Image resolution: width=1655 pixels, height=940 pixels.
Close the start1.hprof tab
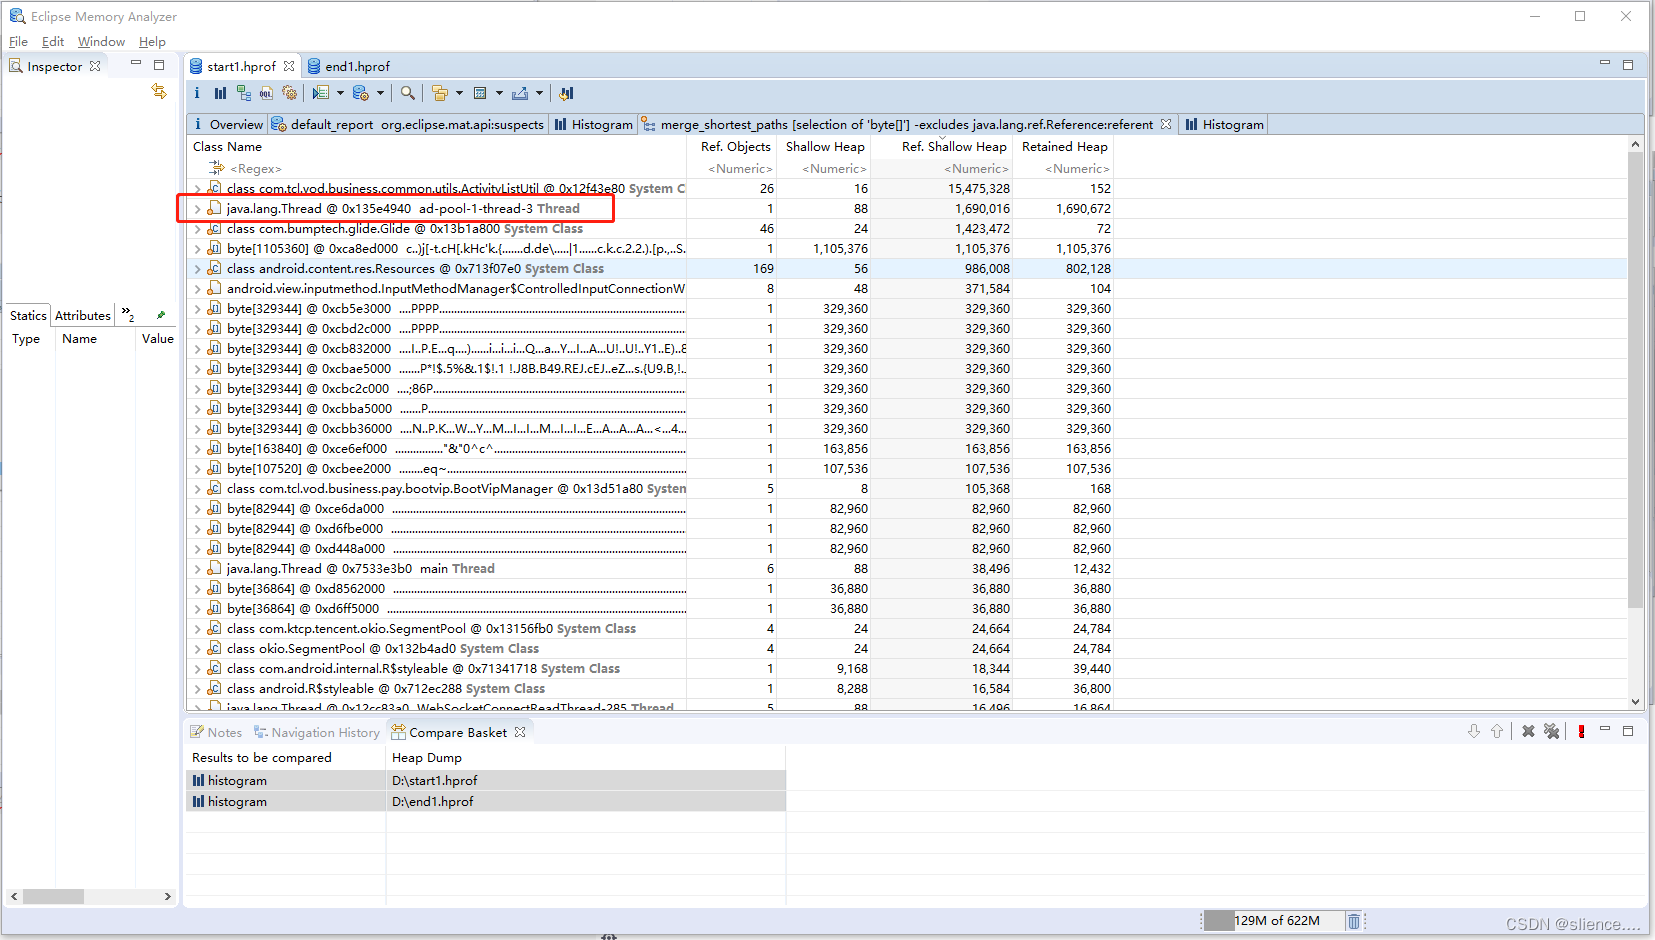point(289,66)
